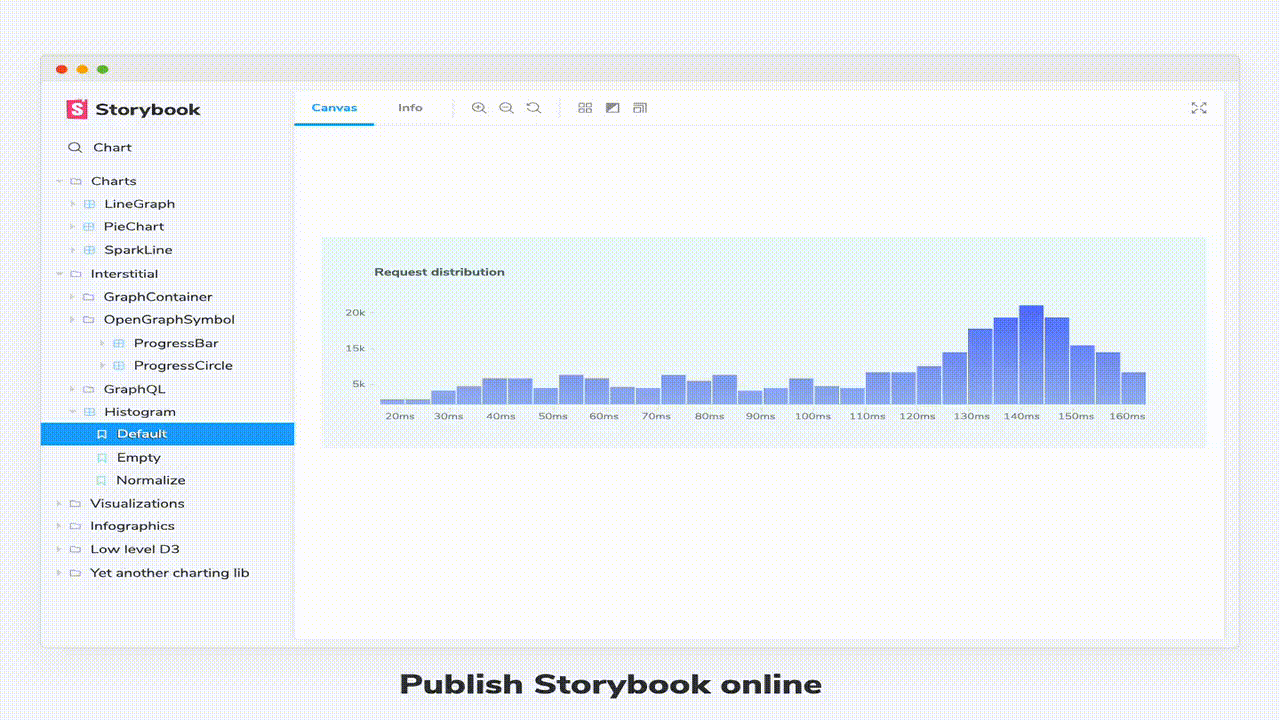Collapse the Histogram arrow
The height and width of the screenshot is (720, 1280).
point(73,412)
